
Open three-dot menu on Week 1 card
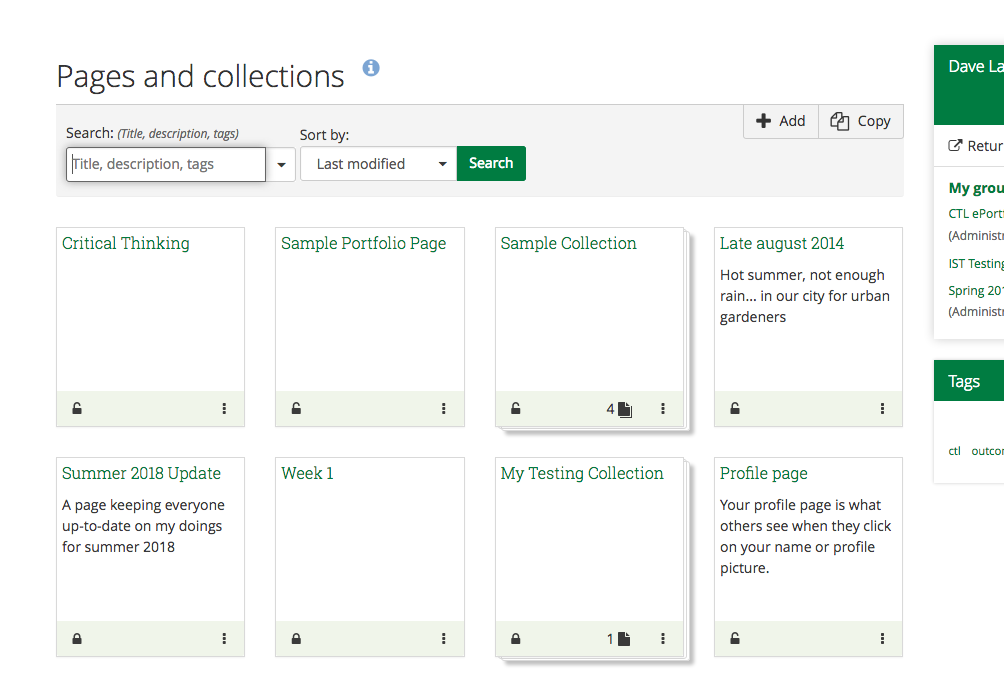[x=444, y=639]
